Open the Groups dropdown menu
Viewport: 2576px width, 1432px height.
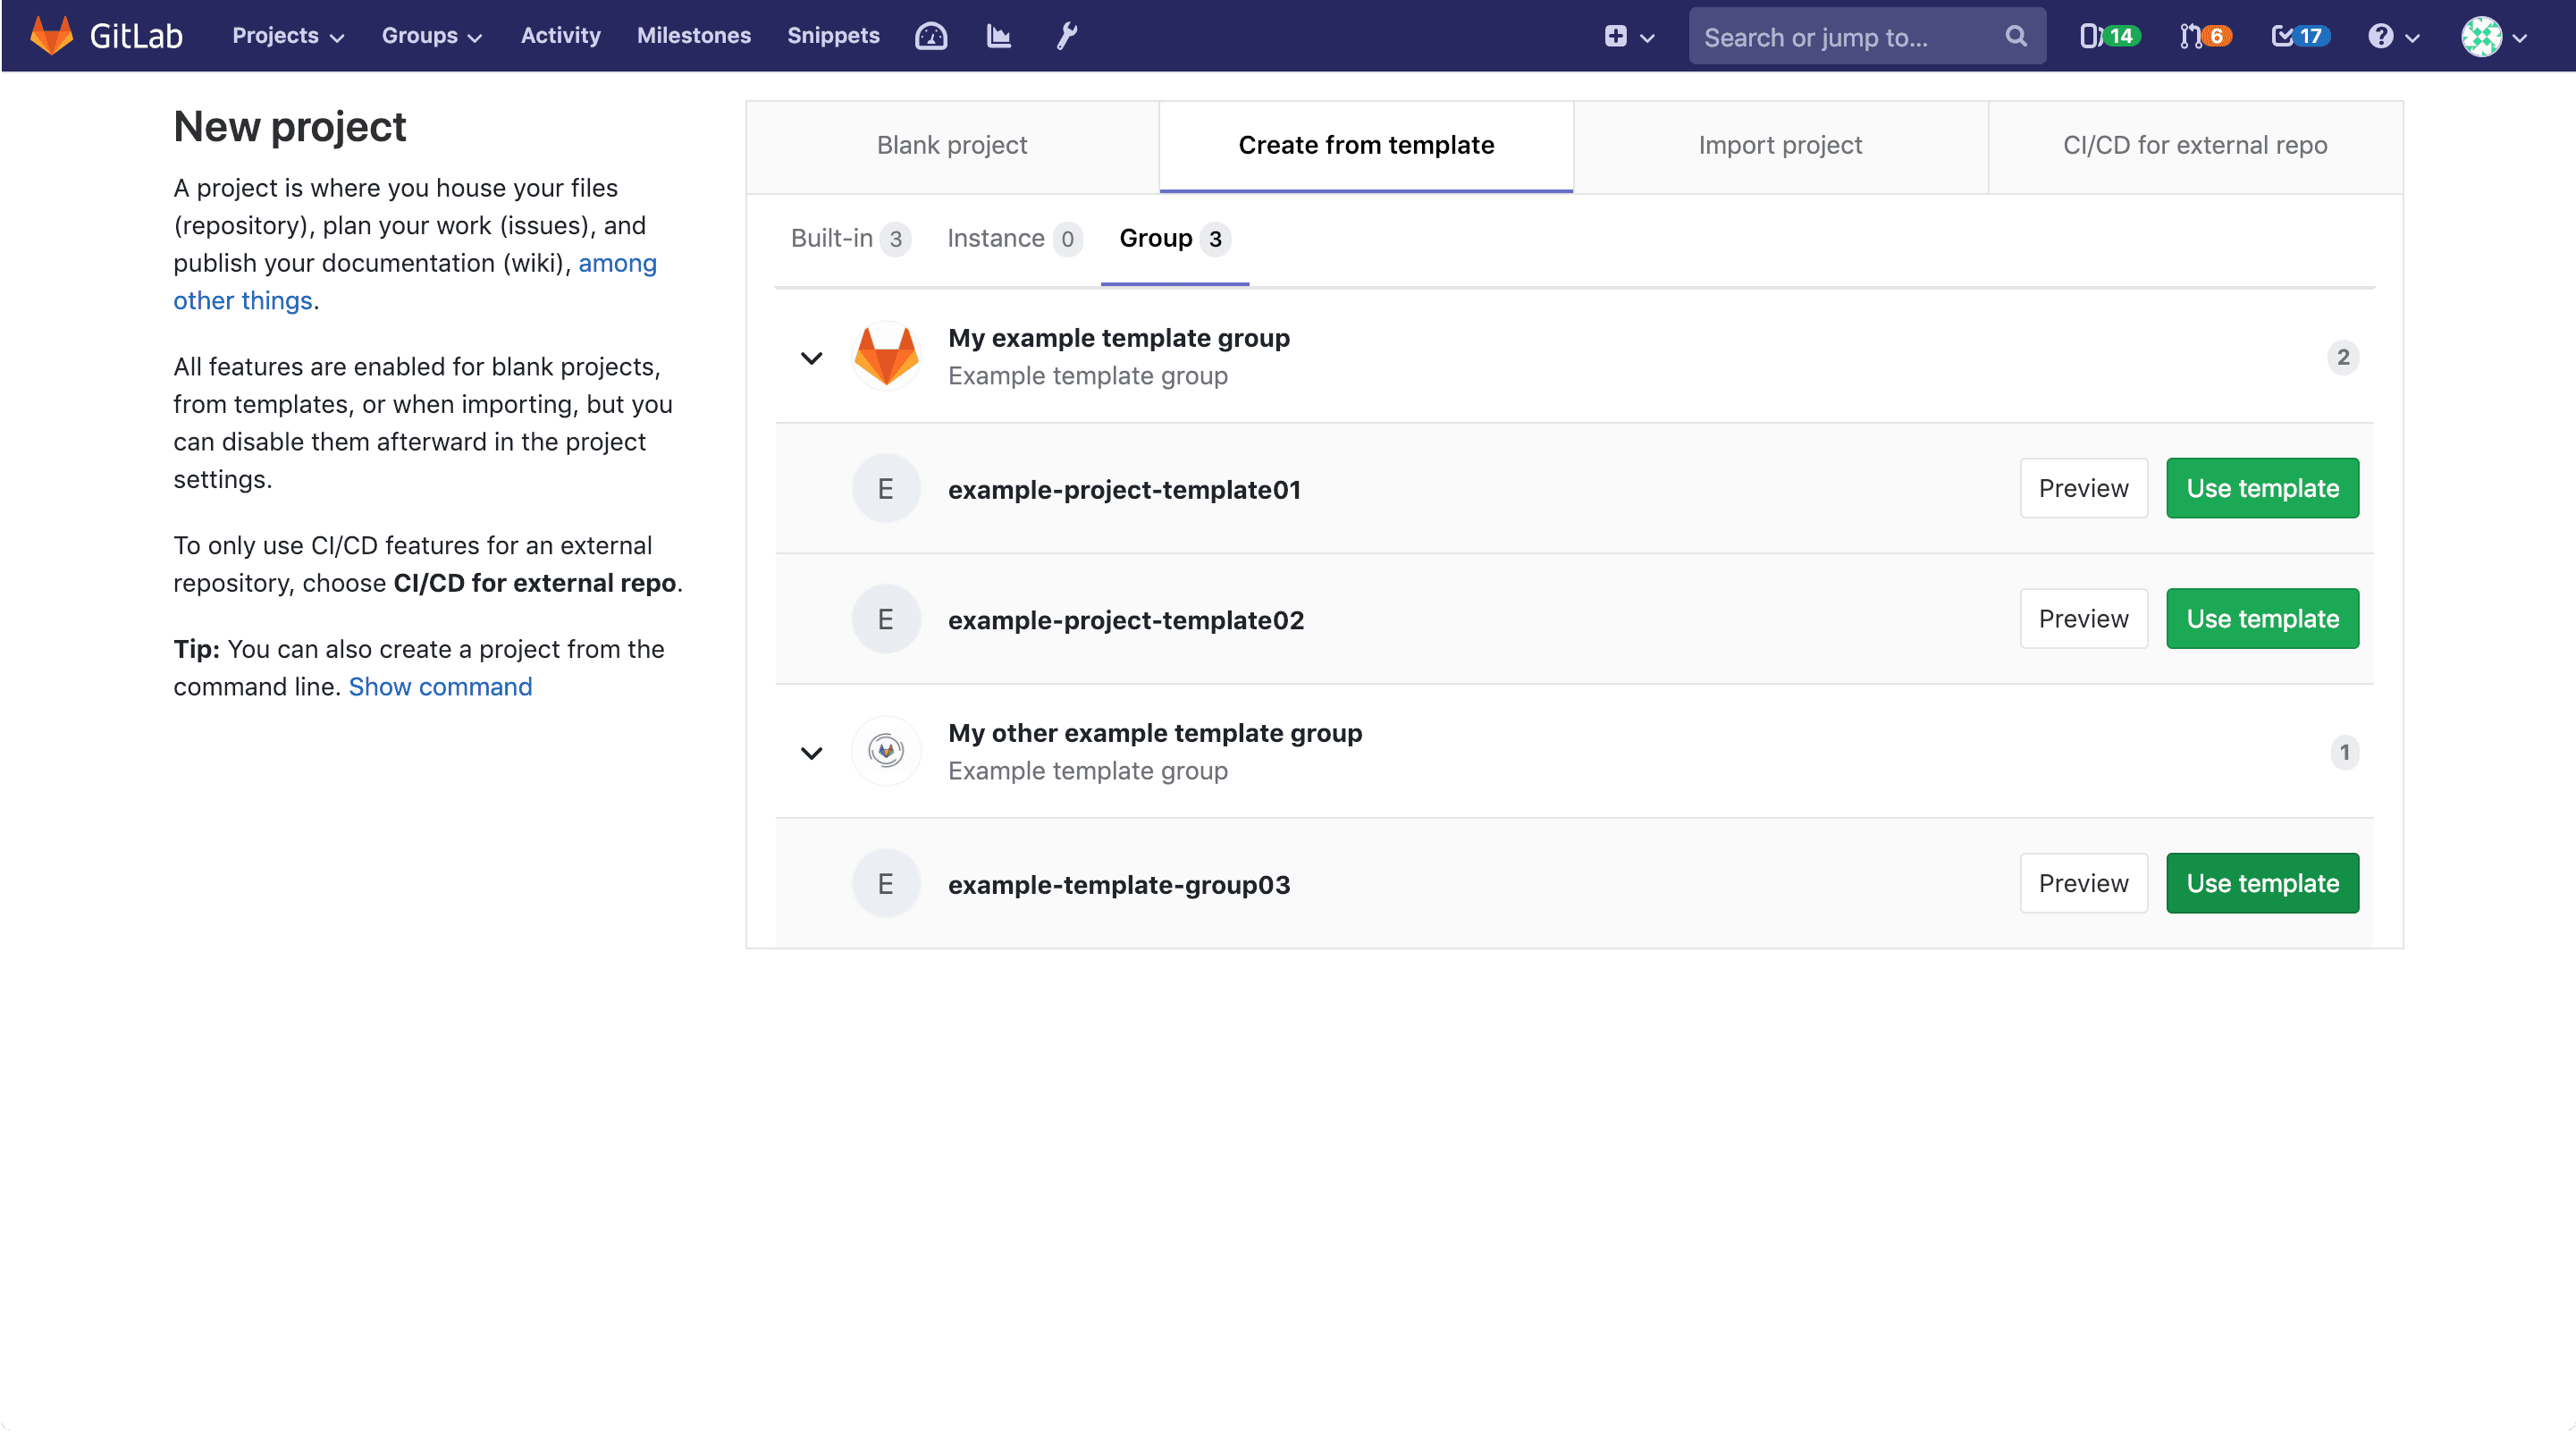click(432, 35)
